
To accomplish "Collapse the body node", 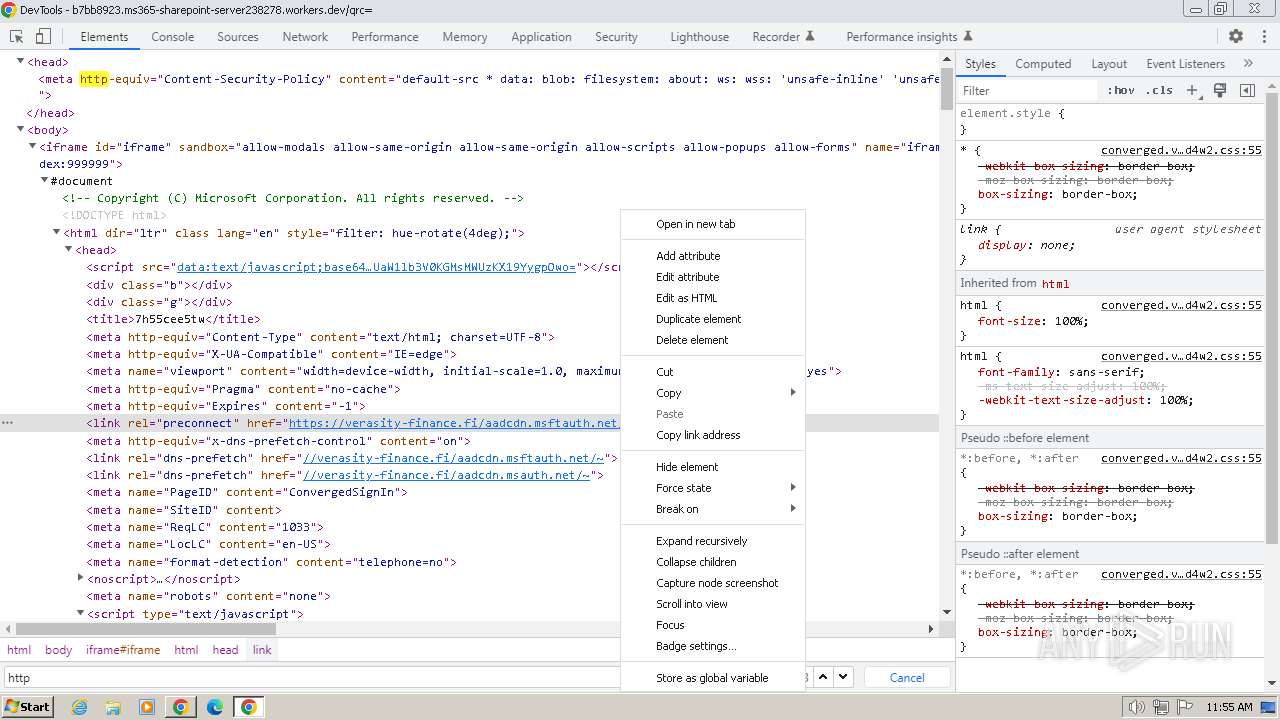I will tap(20, 130).
